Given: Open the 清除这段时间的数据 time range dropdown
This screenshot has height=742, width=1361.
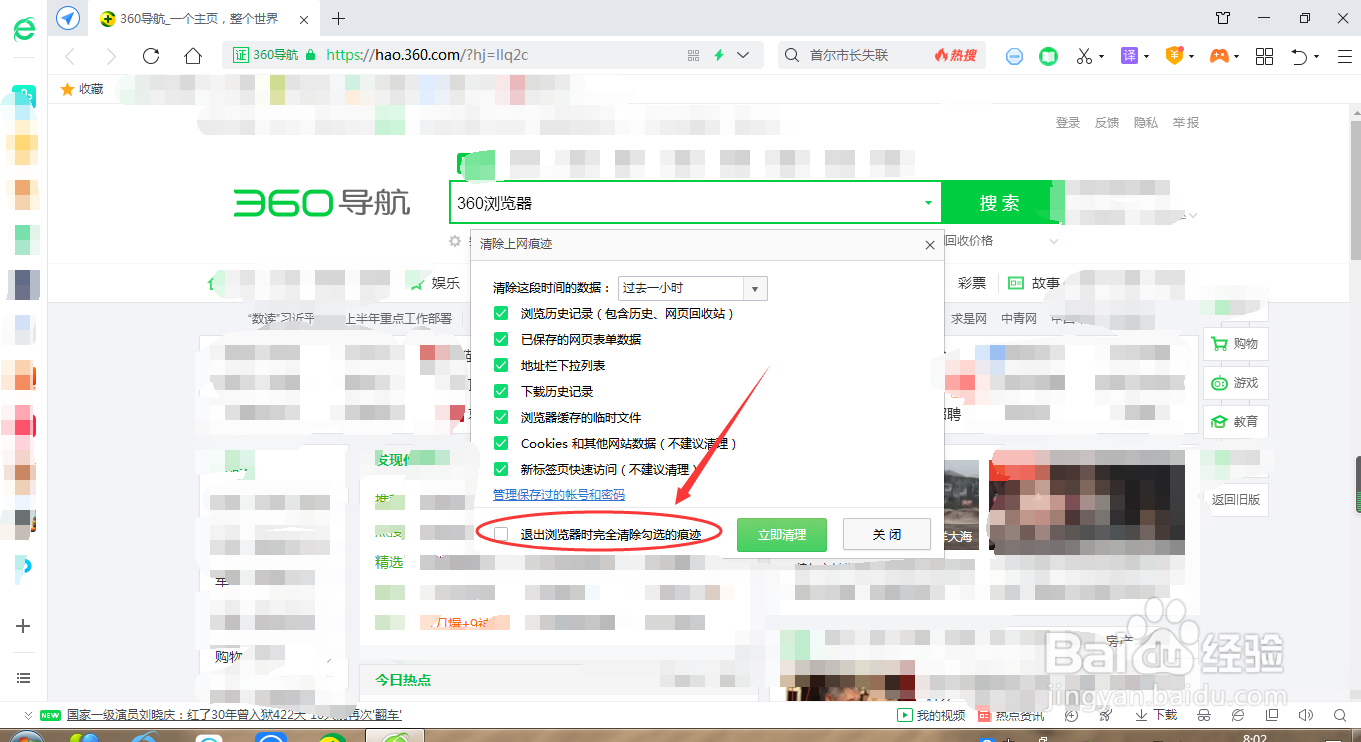Looking at the screenshot, I should tap(693, 288).
